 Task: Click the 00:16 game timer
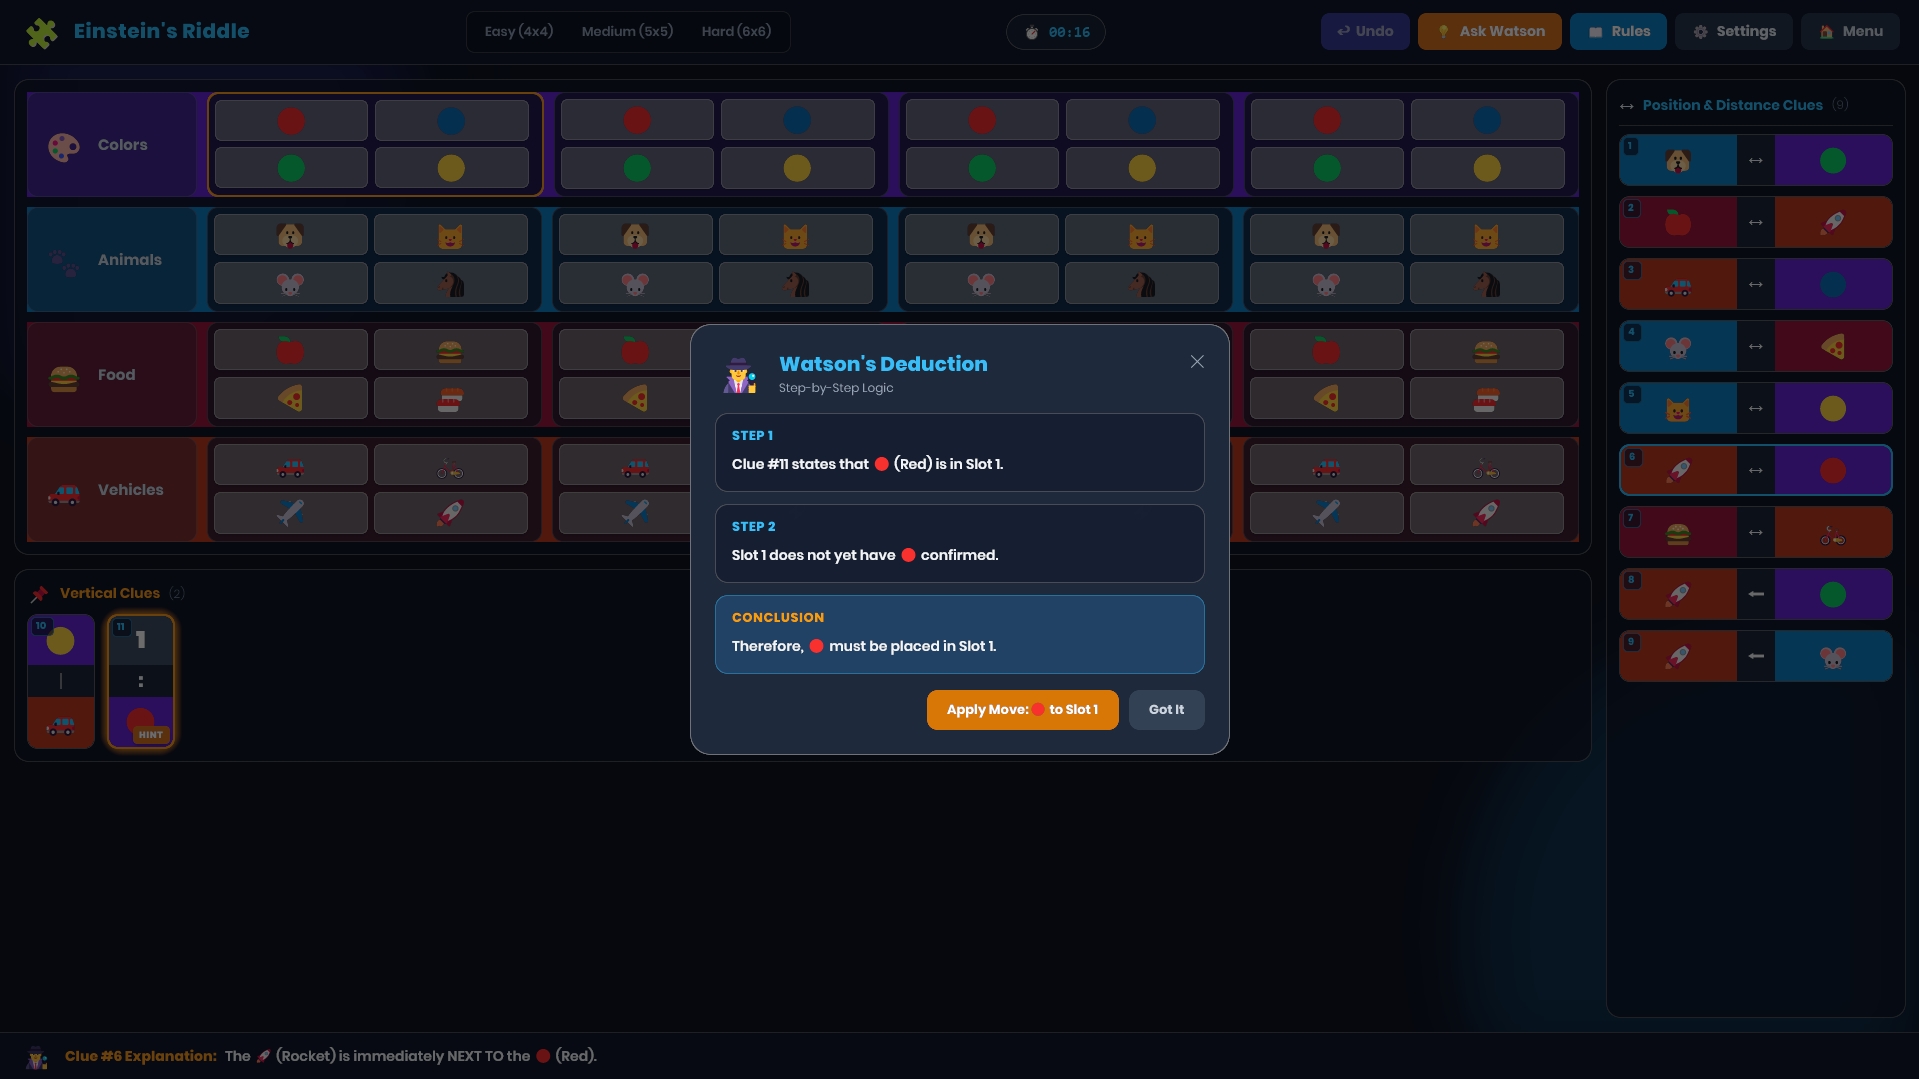(x=1056, y=32)
